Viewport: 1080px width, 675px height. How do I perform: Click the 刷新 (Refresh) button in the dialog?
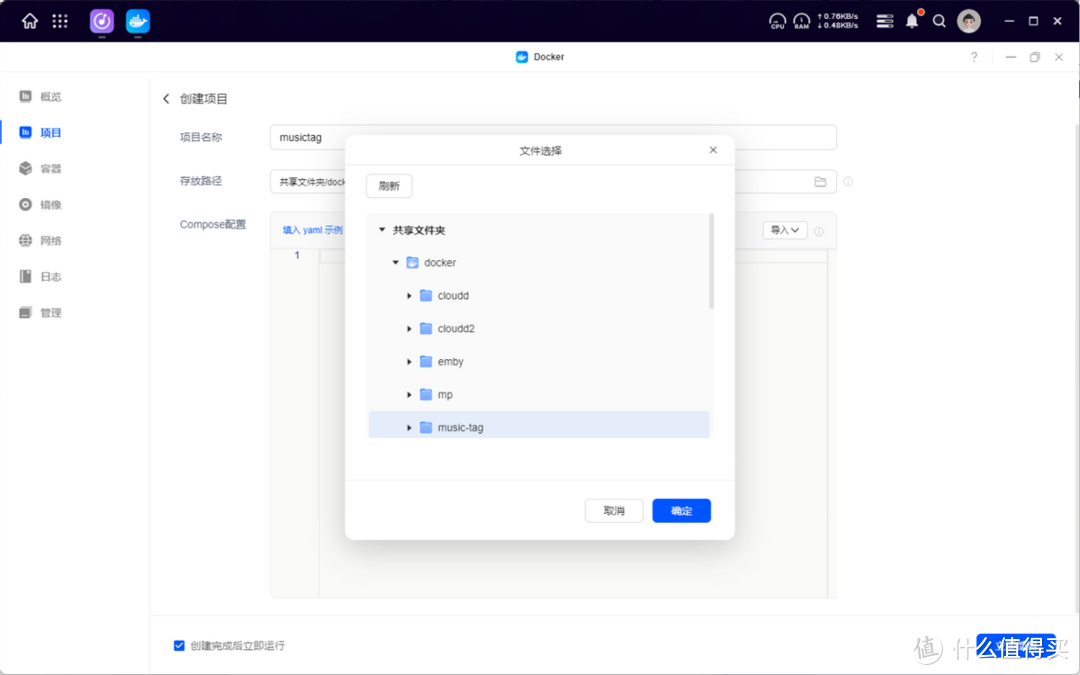(x=388, y=185)
